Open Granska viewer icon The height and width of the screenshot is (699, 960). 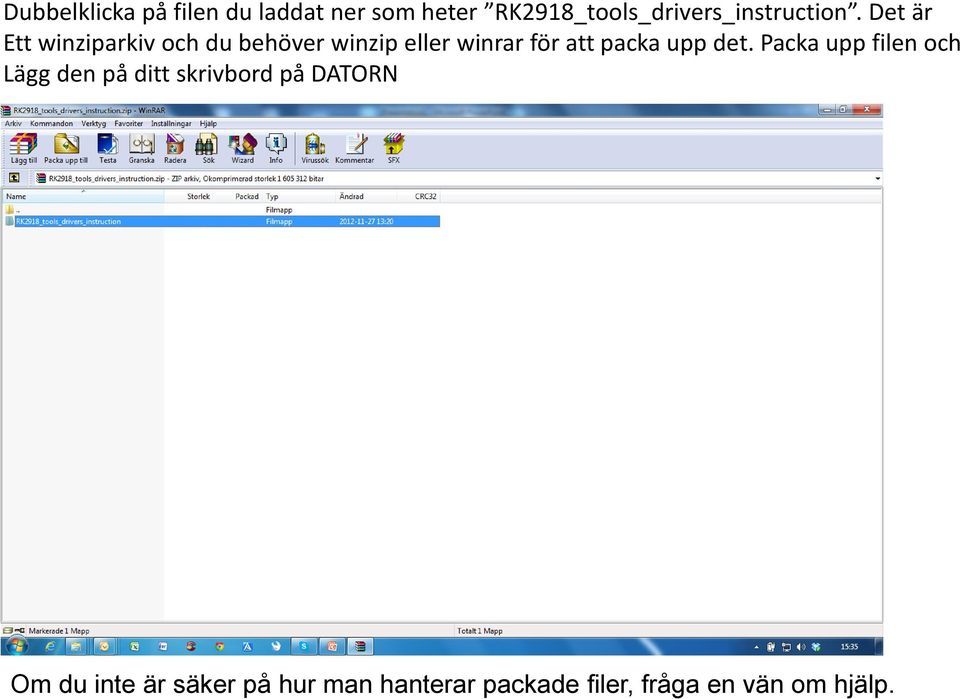141,149
